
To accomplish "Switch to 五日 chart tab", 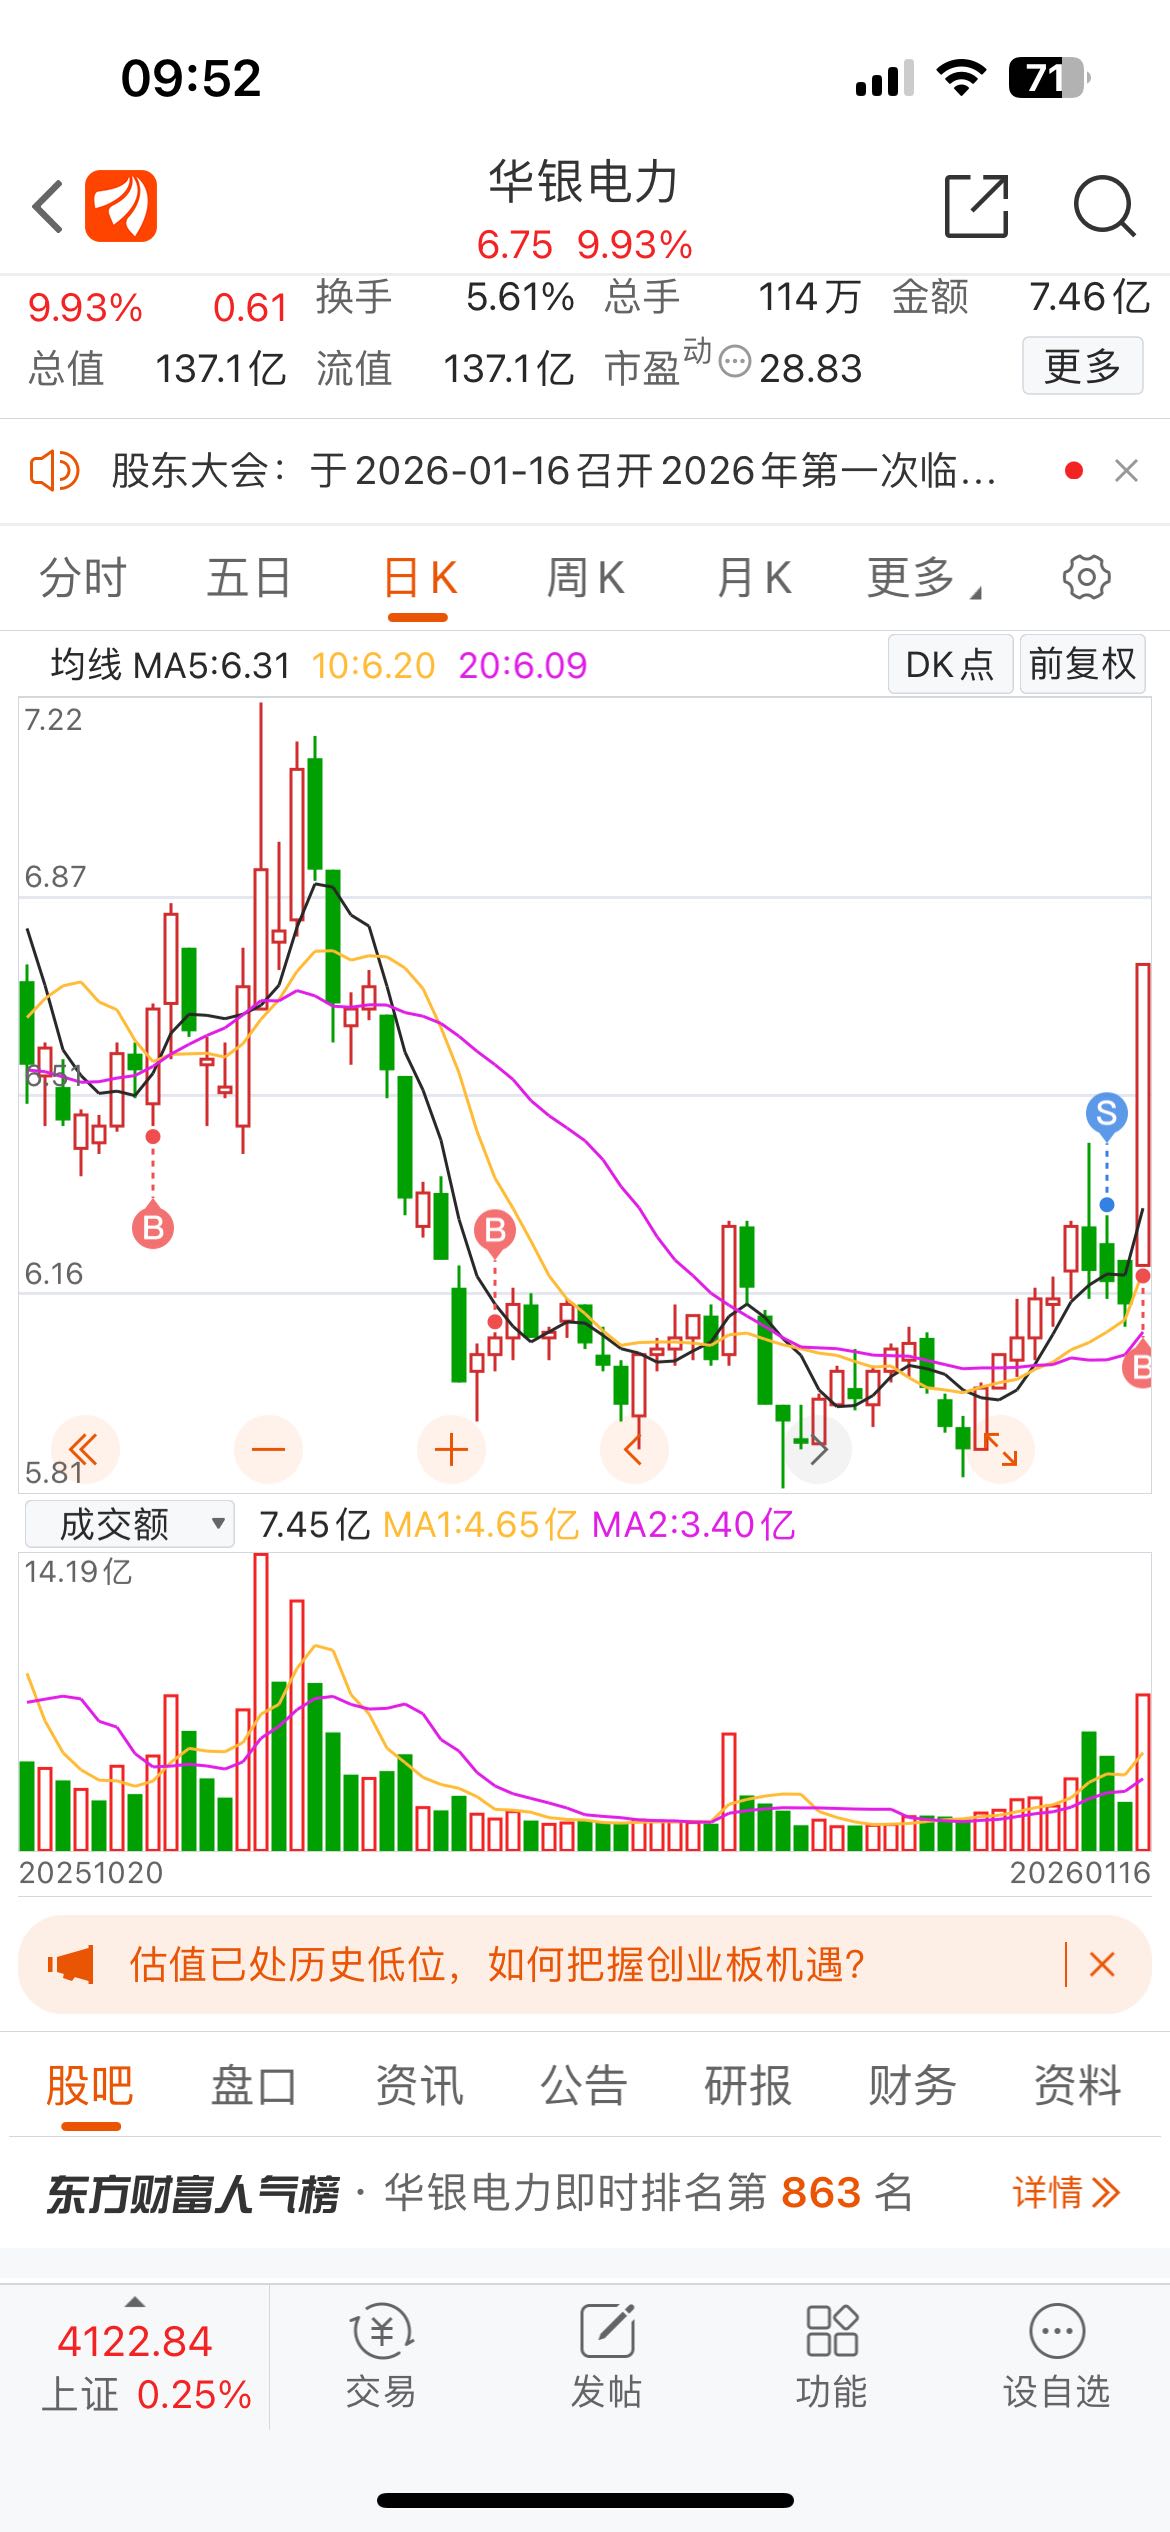I will 249,578.
